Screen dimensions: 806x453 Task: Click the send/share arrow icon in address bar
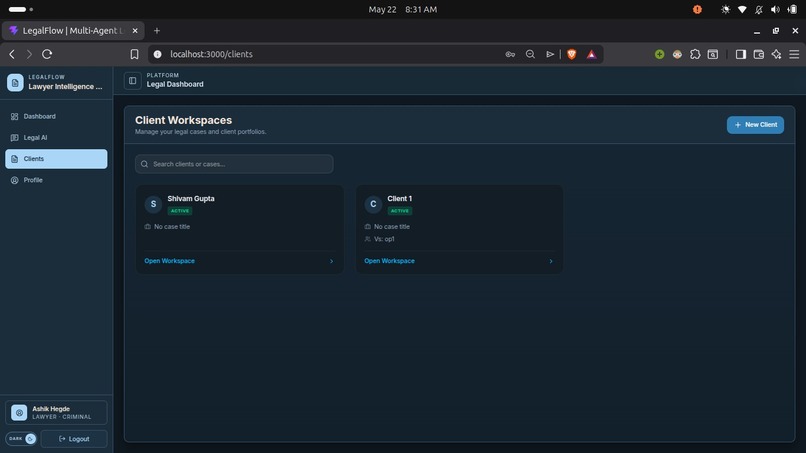(550, 54)
